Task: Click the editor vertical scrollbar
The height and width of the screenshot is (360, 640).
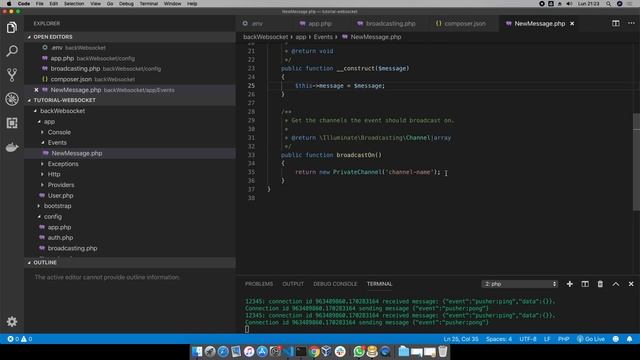Action: (x=636, y=162)
